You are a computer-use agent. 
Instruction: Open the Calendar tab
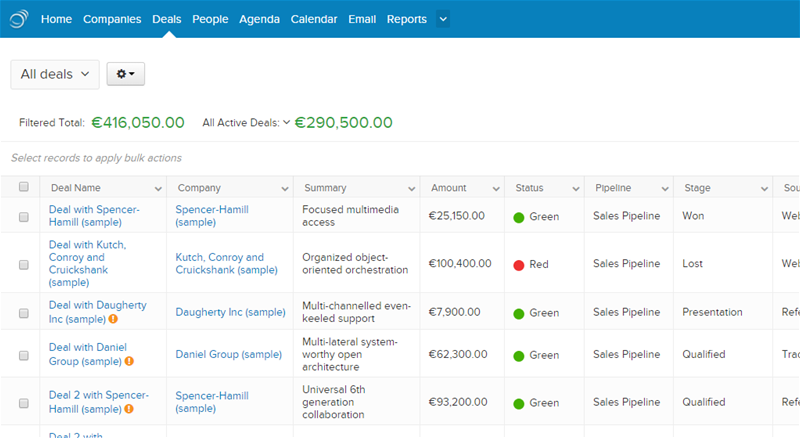(314, 19)
